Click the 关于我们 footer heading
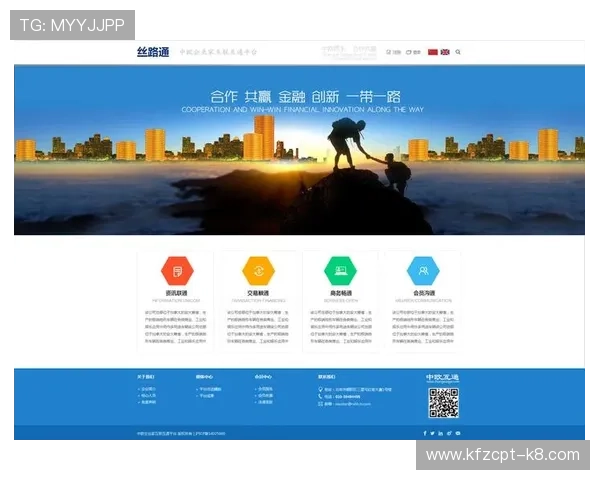This screenshot has width=600, height=480. click(145, 377)
